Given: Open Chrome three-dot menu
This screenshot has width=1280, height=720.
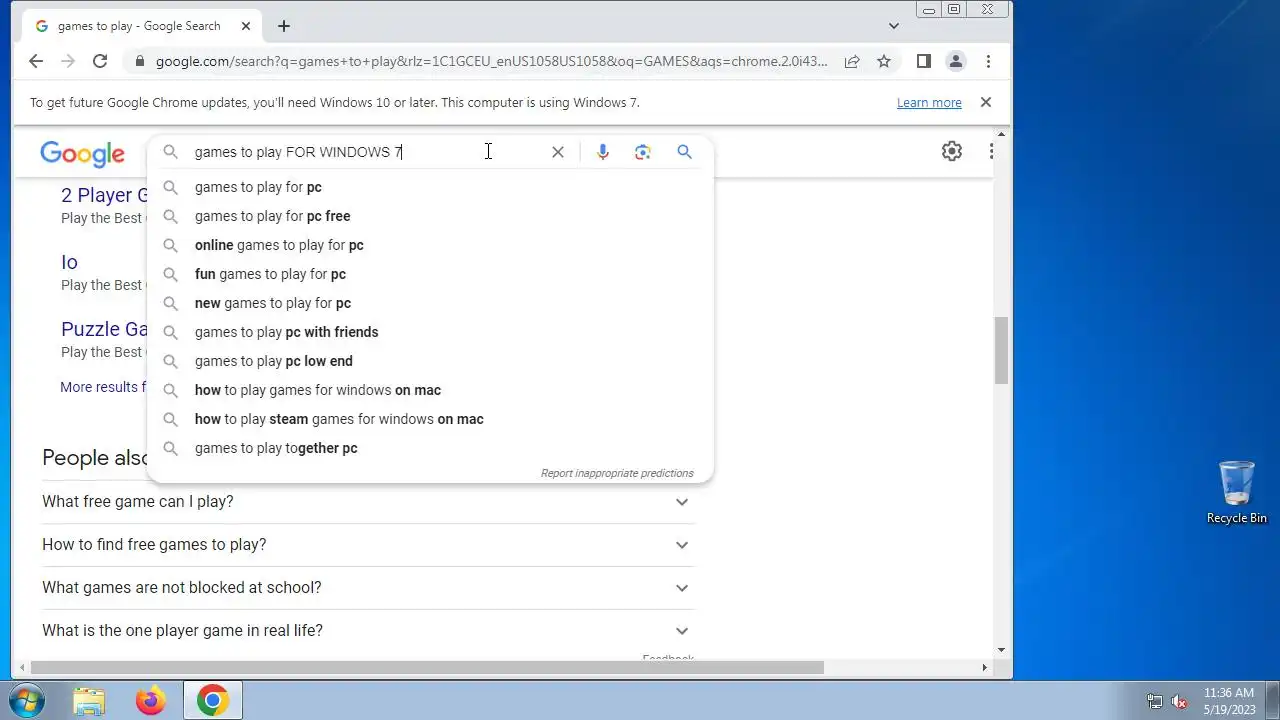Looking at the screenshot, I should [x=988, y=61].
